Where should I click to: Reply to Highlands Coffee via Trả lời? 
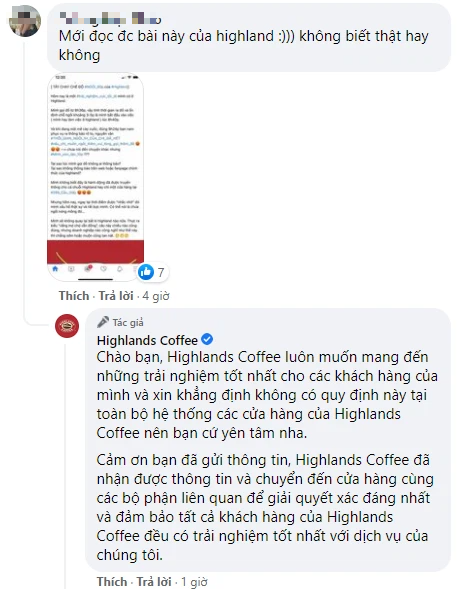click(x=154, y=581)
